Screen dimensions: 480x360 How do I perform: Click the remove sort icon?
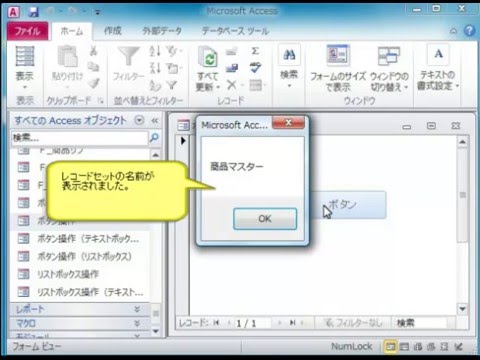[x=155, y=85]
